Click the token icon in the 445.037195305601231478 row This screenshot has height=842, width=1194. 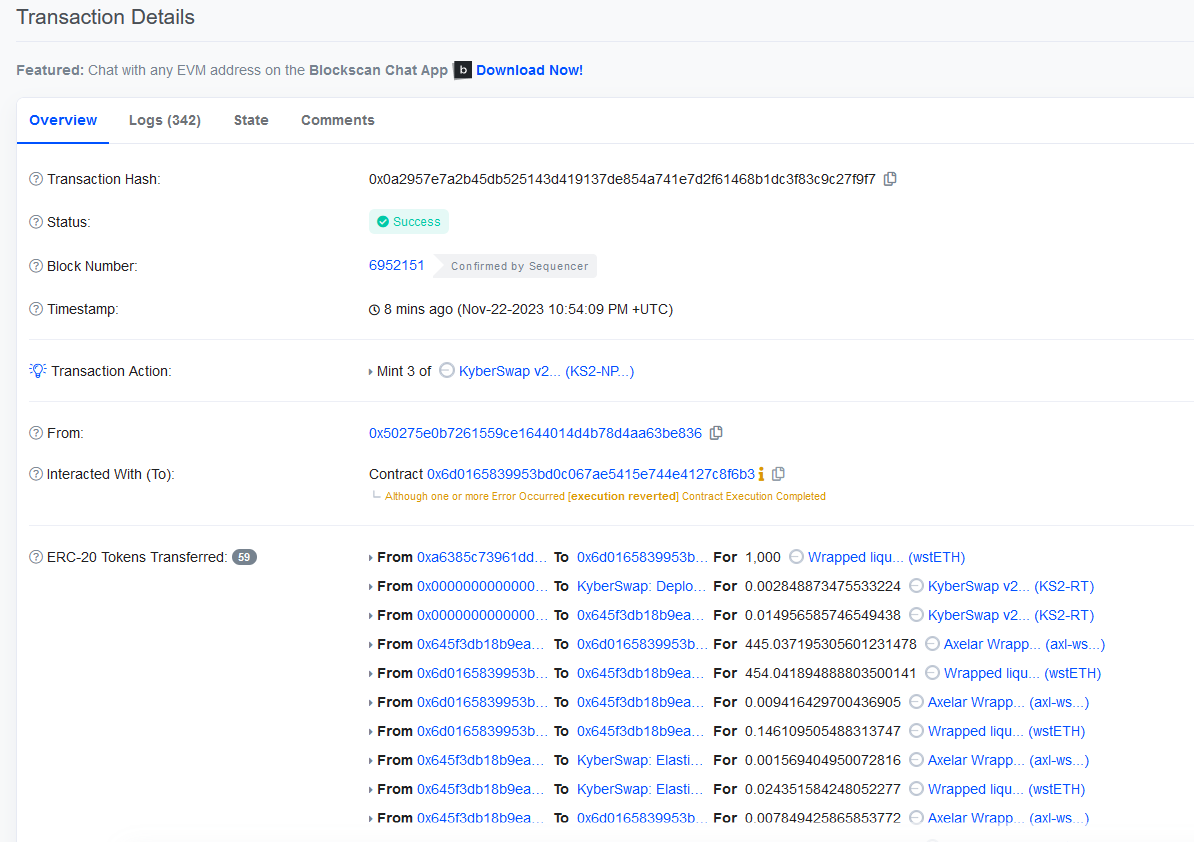point(932,644)
